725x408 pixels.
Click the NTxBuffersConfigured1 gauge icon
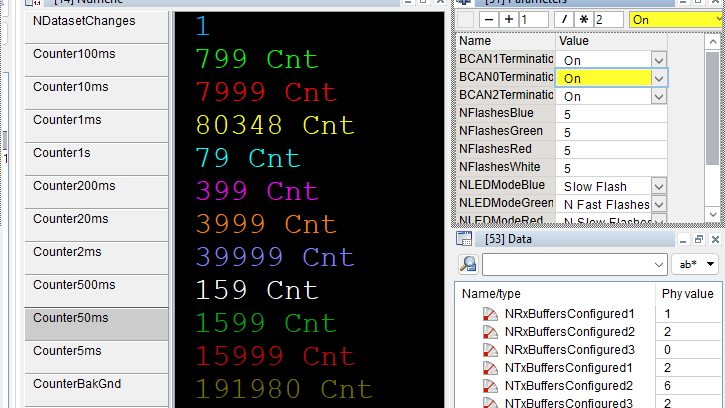490,368
